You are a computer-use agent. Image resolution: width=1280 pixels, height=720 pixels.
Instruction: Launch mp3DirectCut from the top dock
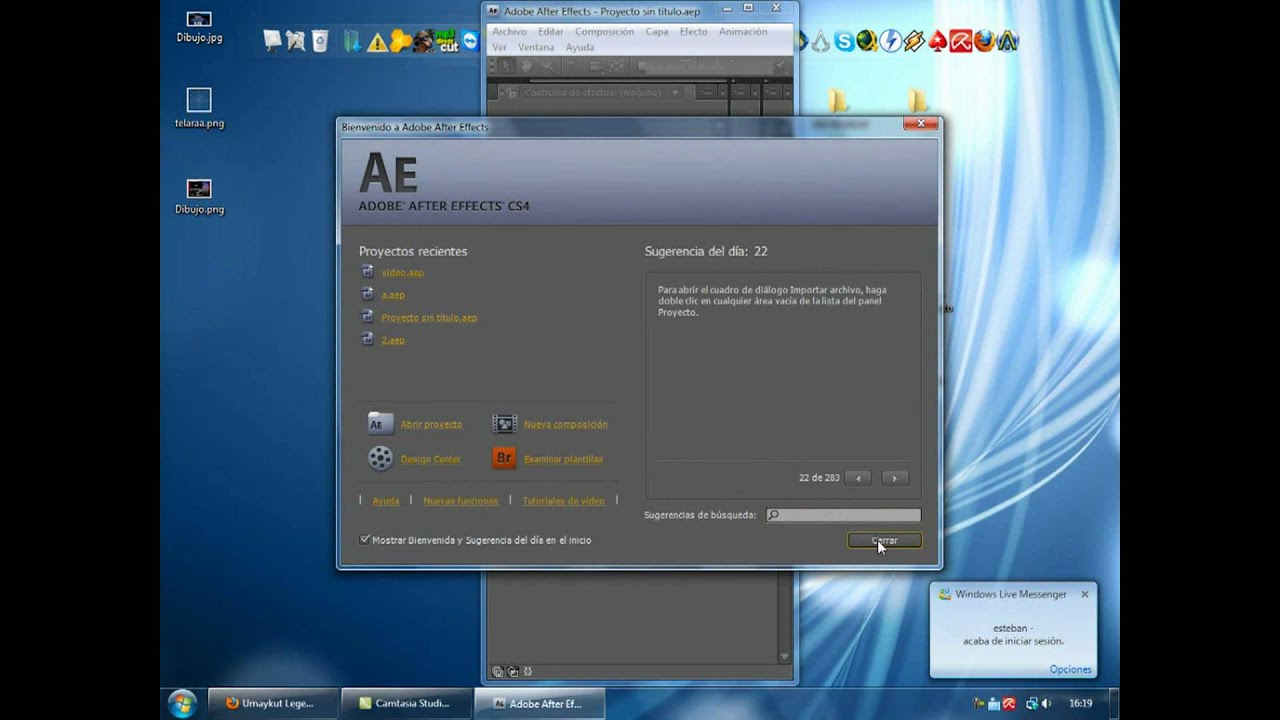click(x=447, y=41)
